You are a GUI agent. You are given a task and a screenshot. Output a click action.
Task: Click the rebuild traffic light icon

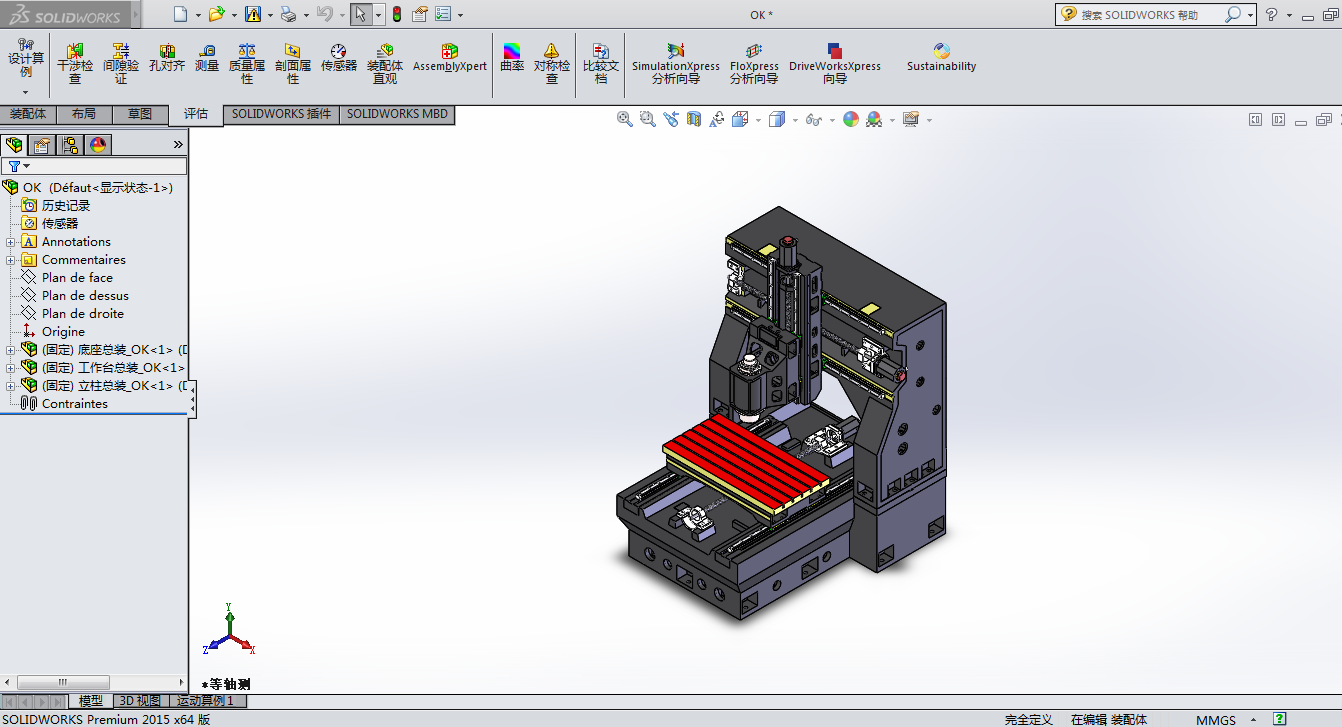click(397, 14)
